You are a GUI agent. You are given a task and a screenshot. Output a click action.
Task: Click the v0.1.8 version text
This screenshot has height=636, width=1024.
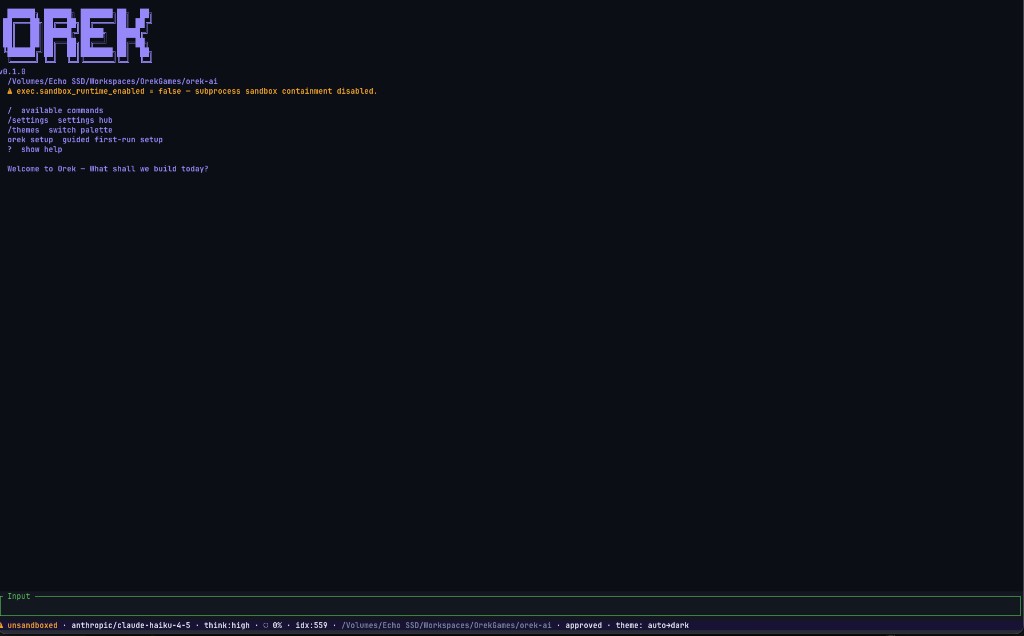click(12, 72)
